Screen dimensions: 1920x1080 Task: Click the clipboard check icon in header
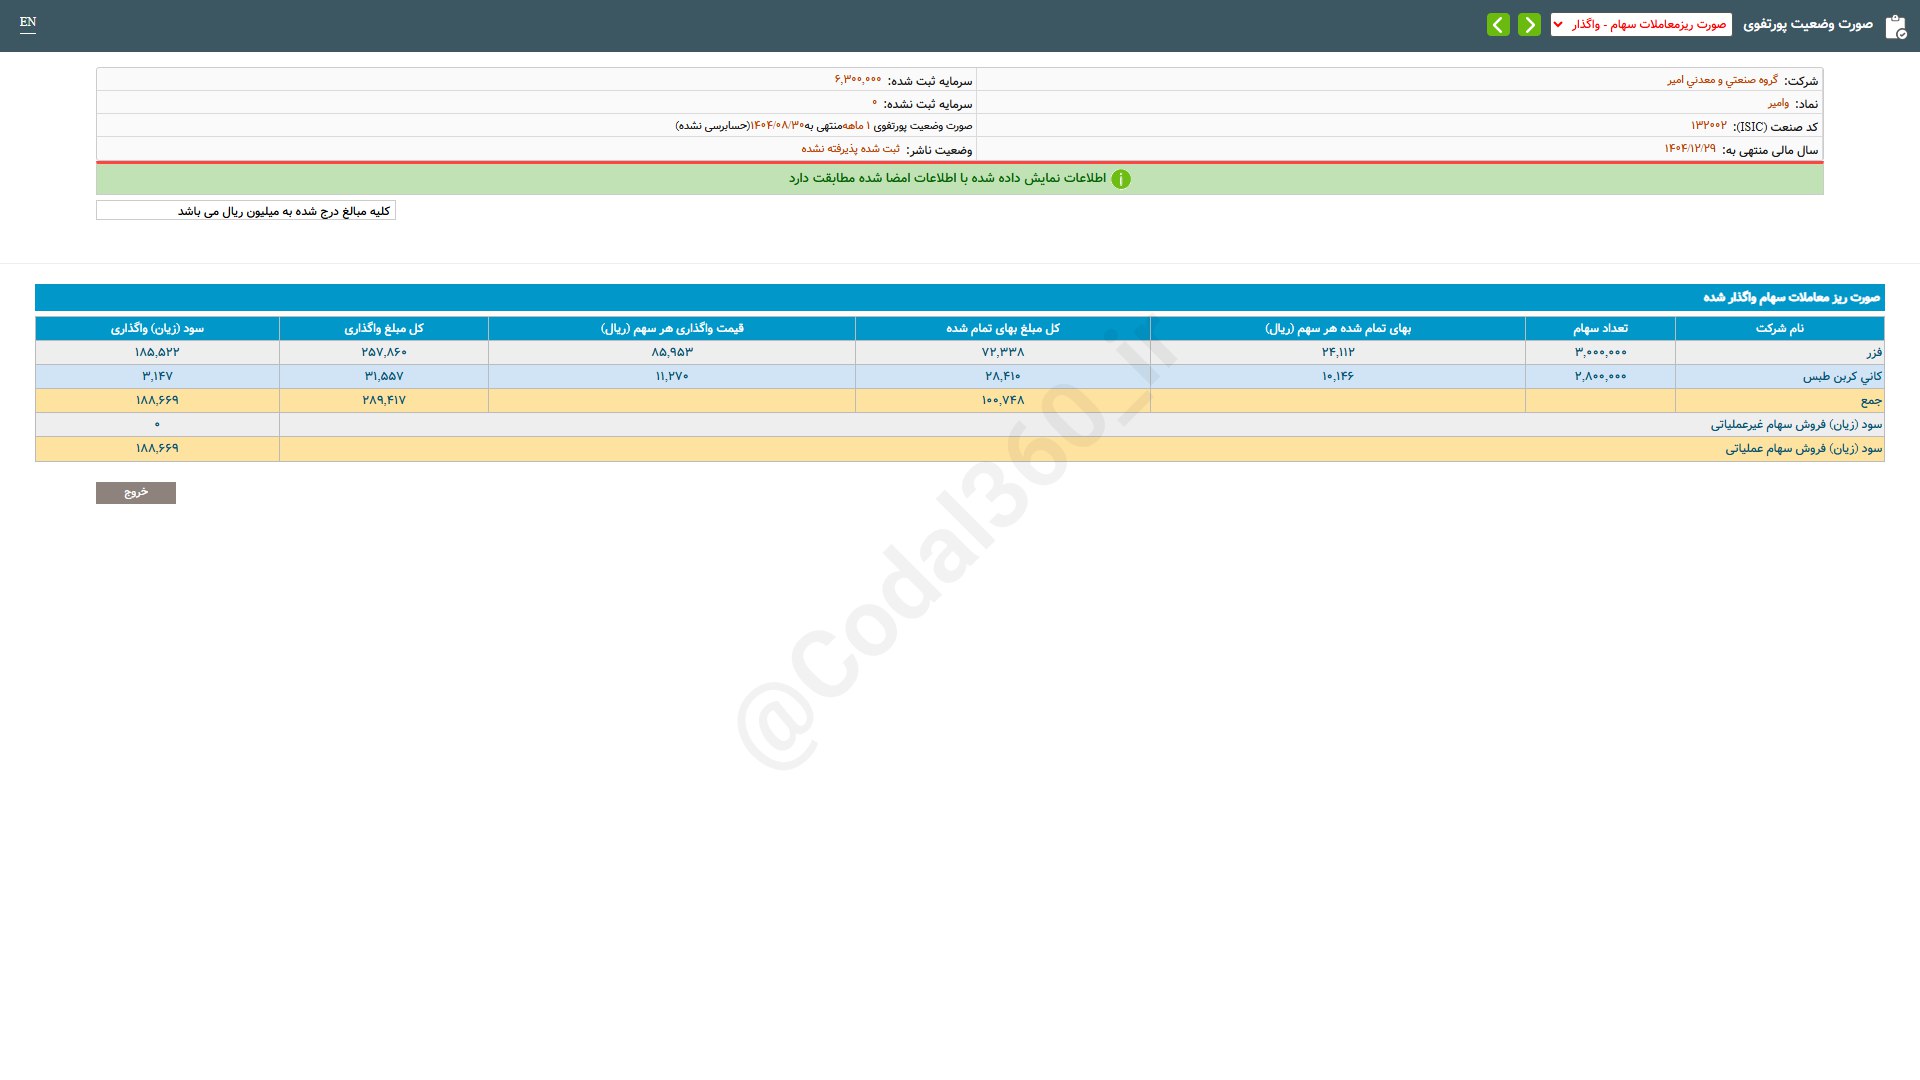point(1895,27)
